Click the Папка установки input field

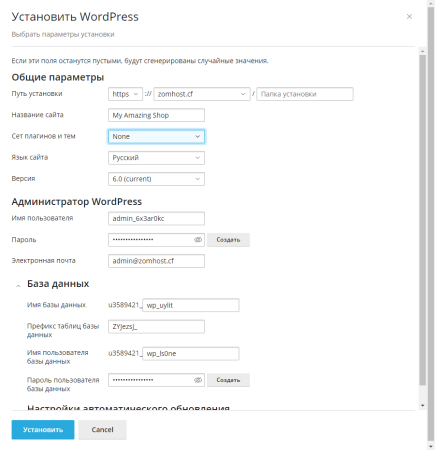(x=305, y=94)
